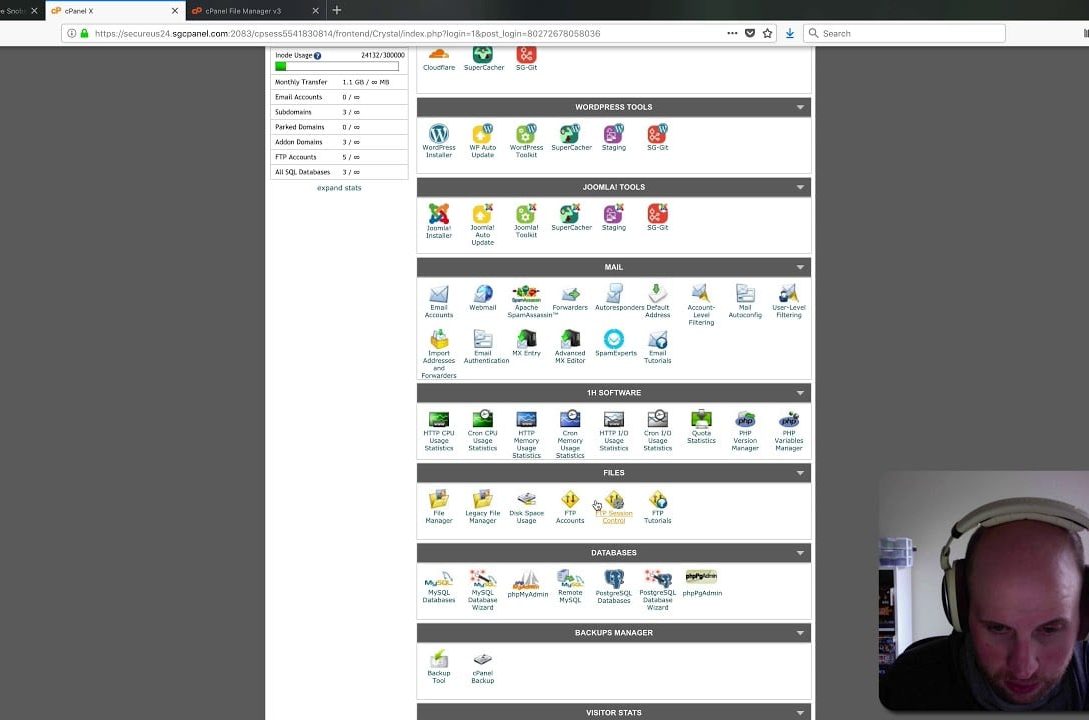Image resolution: width=1089 pixels, height=720 pixels.
Task: Open MySQL Databases
Action: (438, 587)
